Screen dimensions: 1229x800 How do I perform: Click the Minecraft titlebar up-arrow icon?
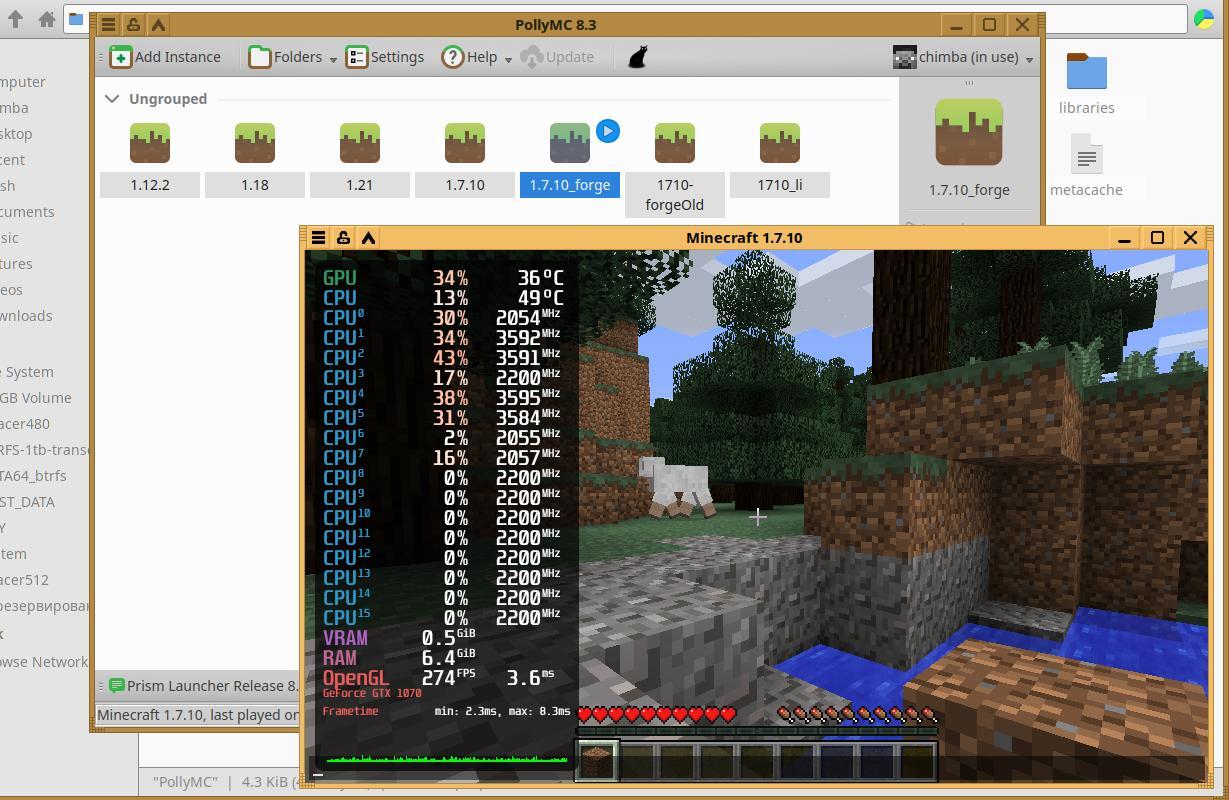368,238
